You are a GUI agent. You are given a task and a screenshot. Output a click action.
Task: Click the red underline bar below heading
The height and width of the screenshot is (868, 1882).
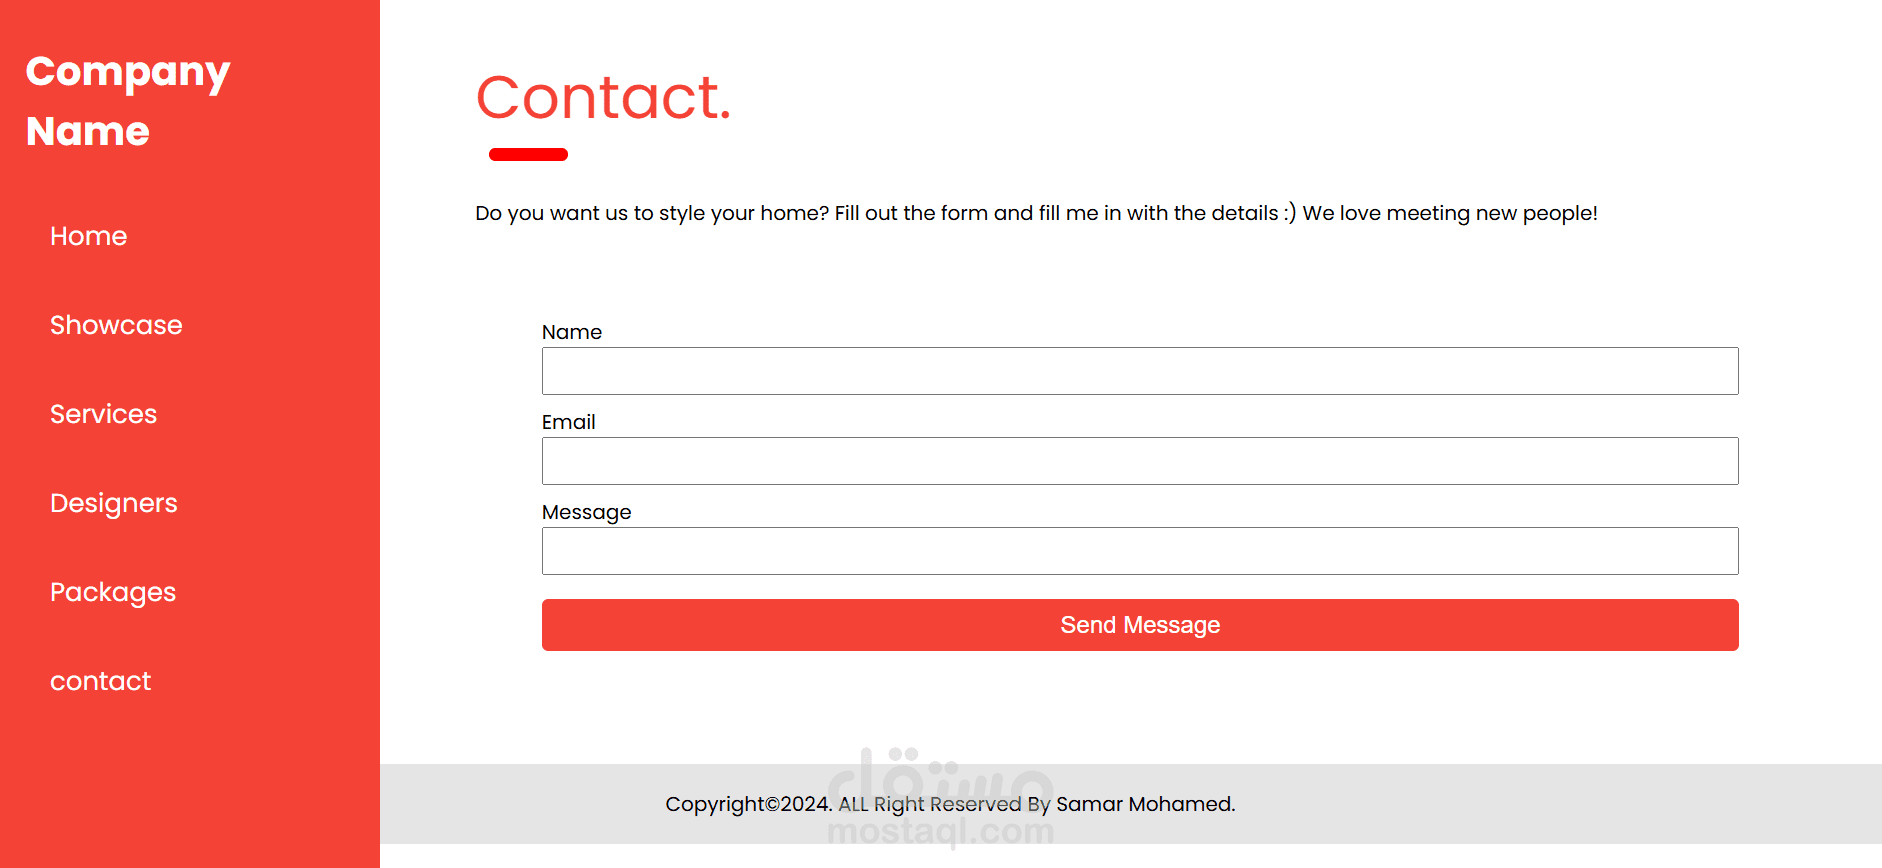(x=528, y=154)
